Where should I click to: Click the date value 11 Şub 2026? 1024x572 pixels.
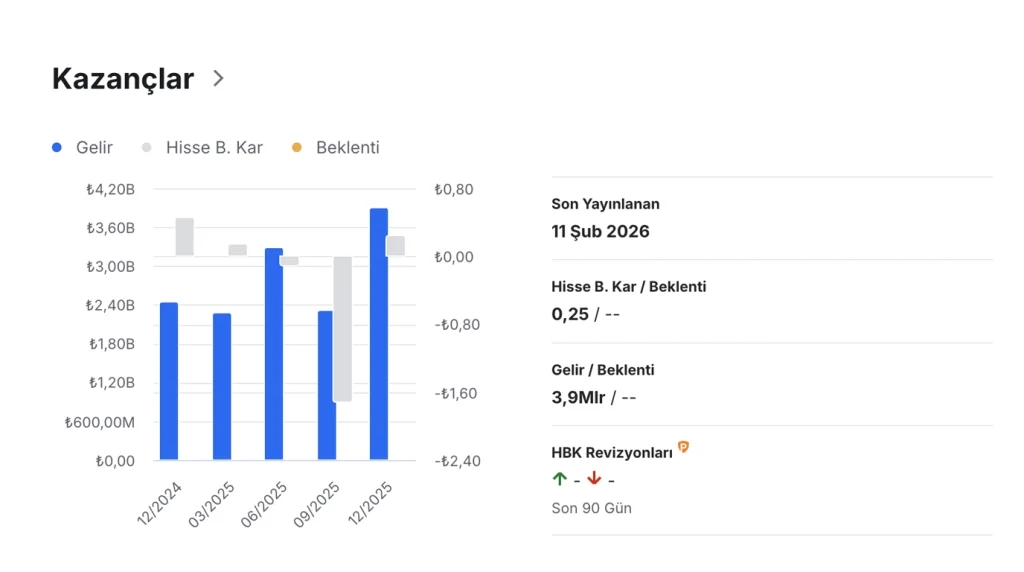600,232
